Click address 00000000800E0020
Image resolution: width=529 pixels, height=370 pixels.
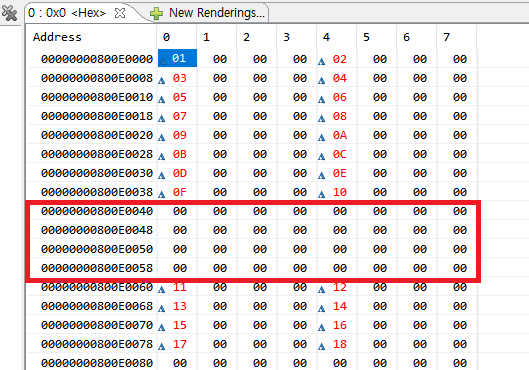tap(97, 135)
